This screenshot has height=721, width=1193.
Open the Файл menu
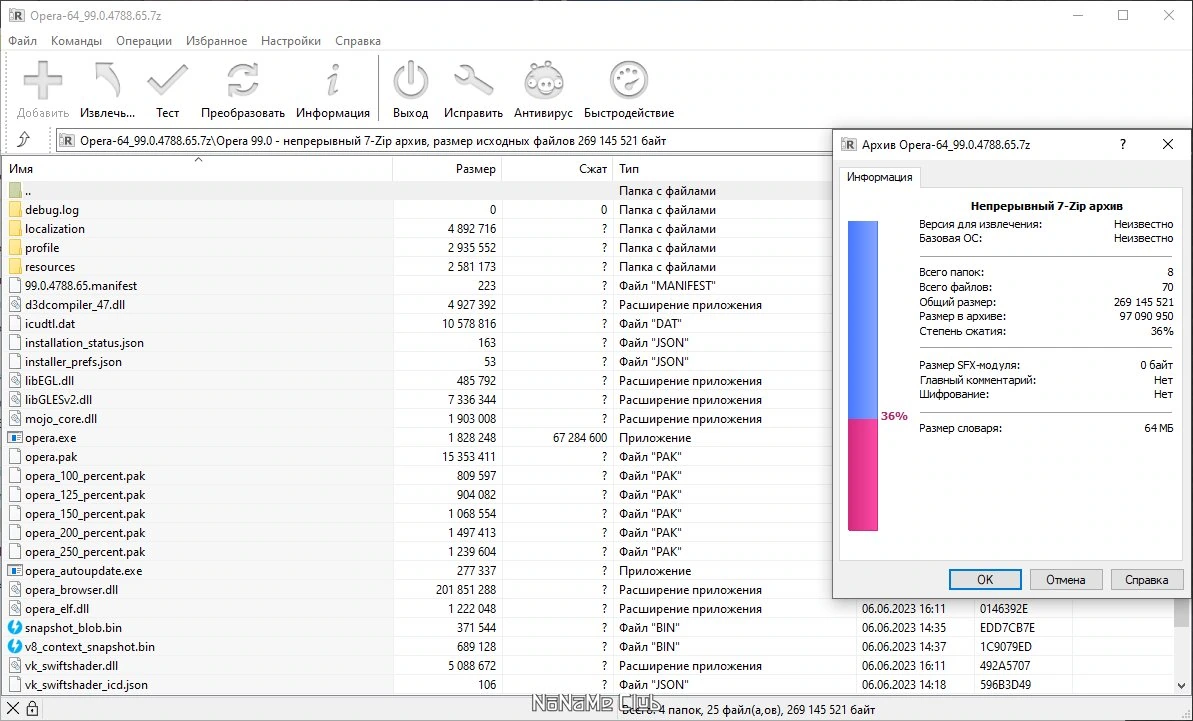click(x=23, y=41)
